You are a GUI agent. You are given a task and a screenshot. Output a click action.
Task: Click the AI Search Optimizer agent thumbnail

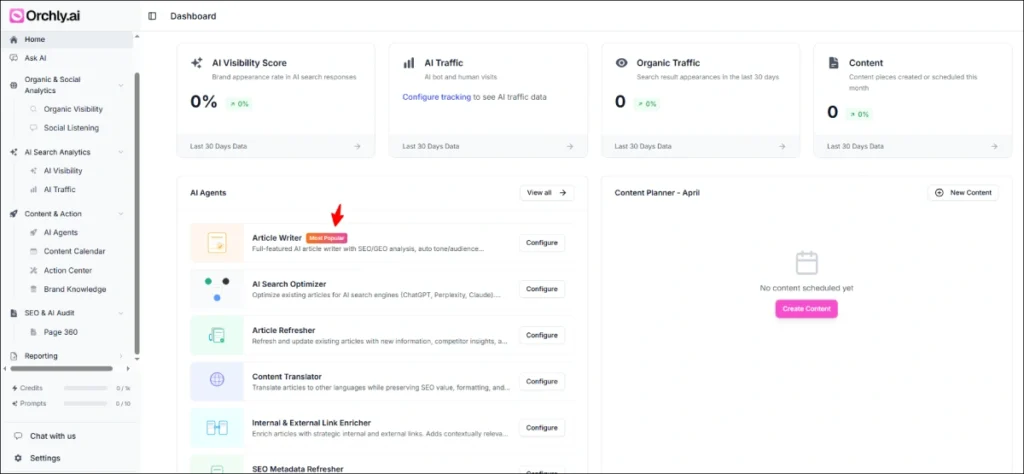pos(216,289)
